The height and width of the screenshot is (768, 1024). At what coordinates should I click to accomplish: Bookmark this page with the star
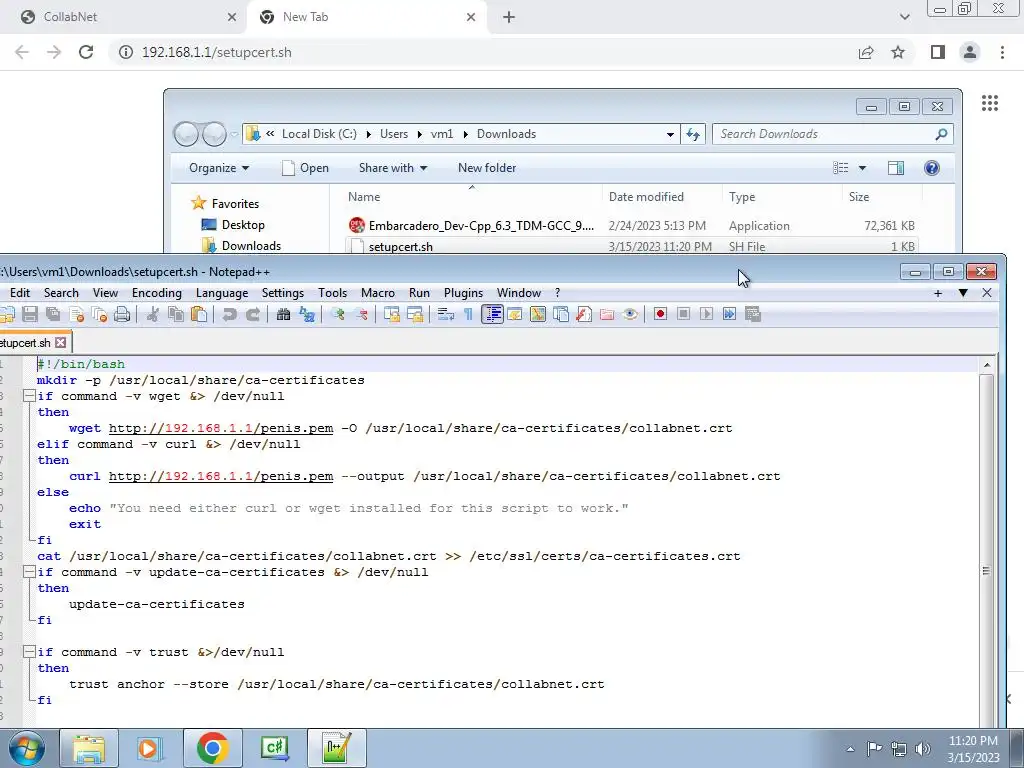click(x=898, y=52)
